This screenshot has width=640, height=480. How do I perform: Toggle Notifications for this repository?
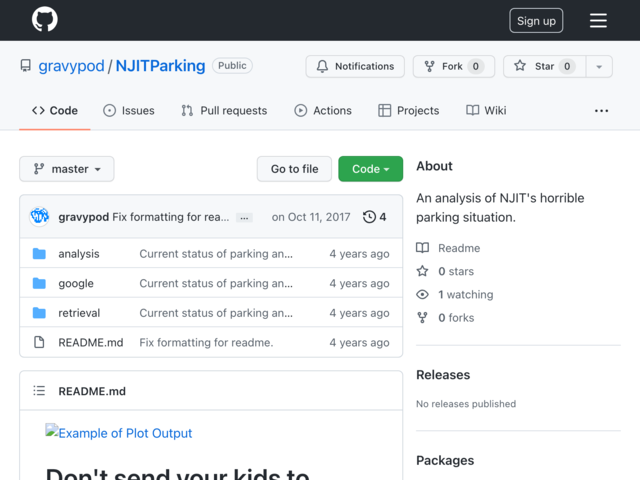(x=355, y=66)
